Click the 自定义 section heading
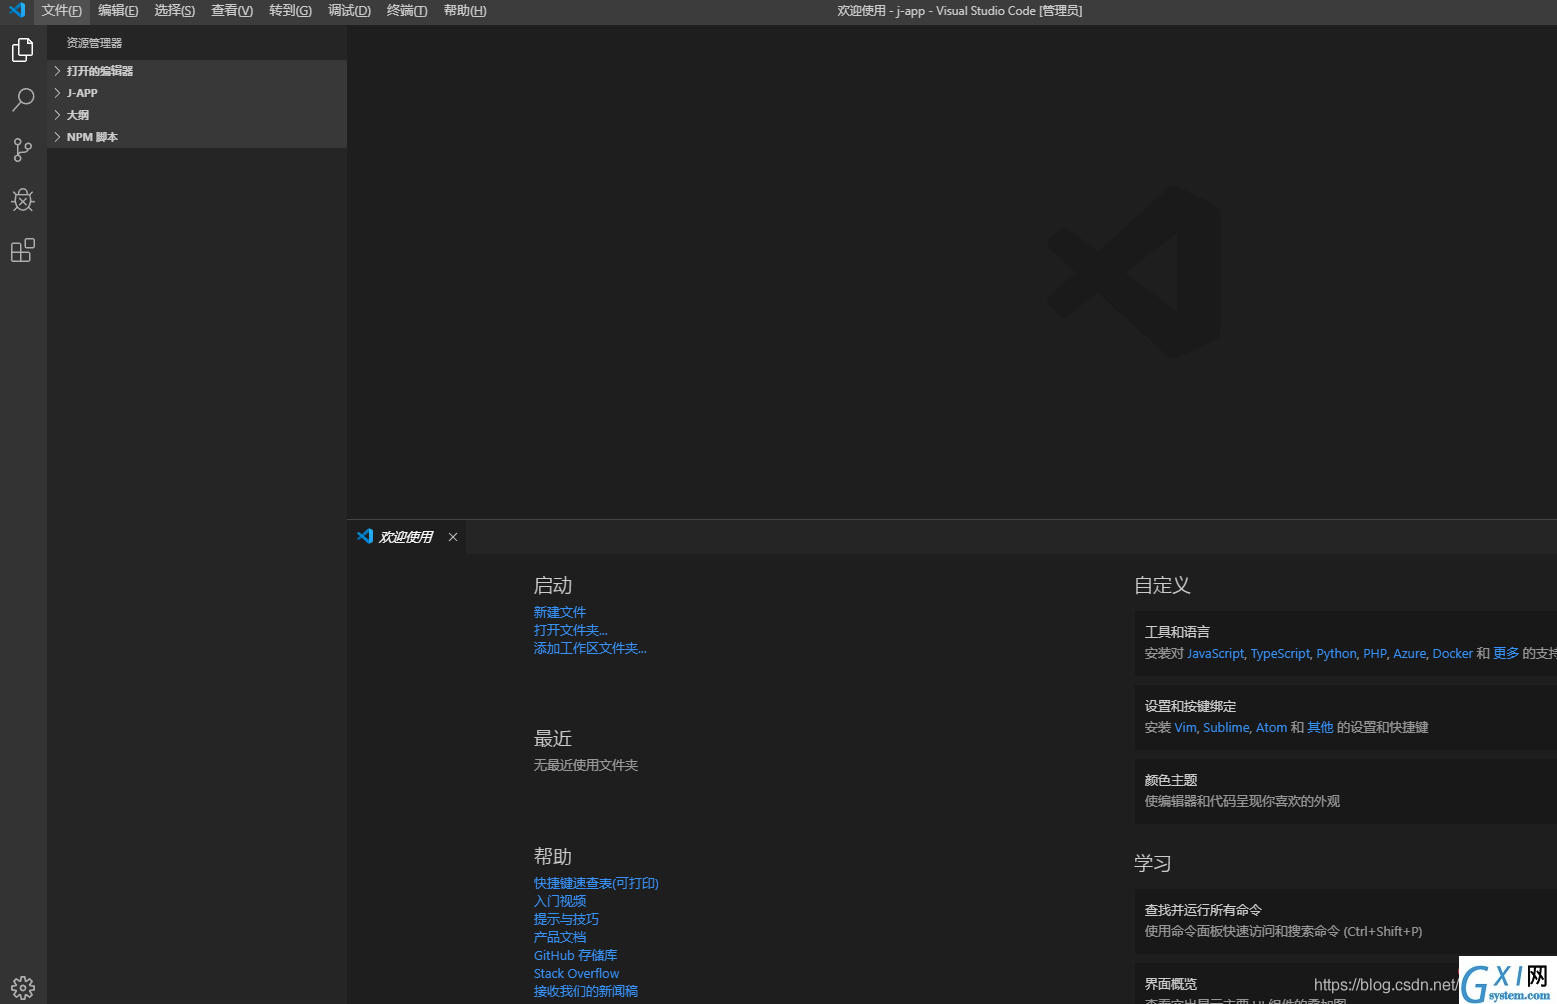This screenshot has height=1004, width=1557. coord(1163,585)
